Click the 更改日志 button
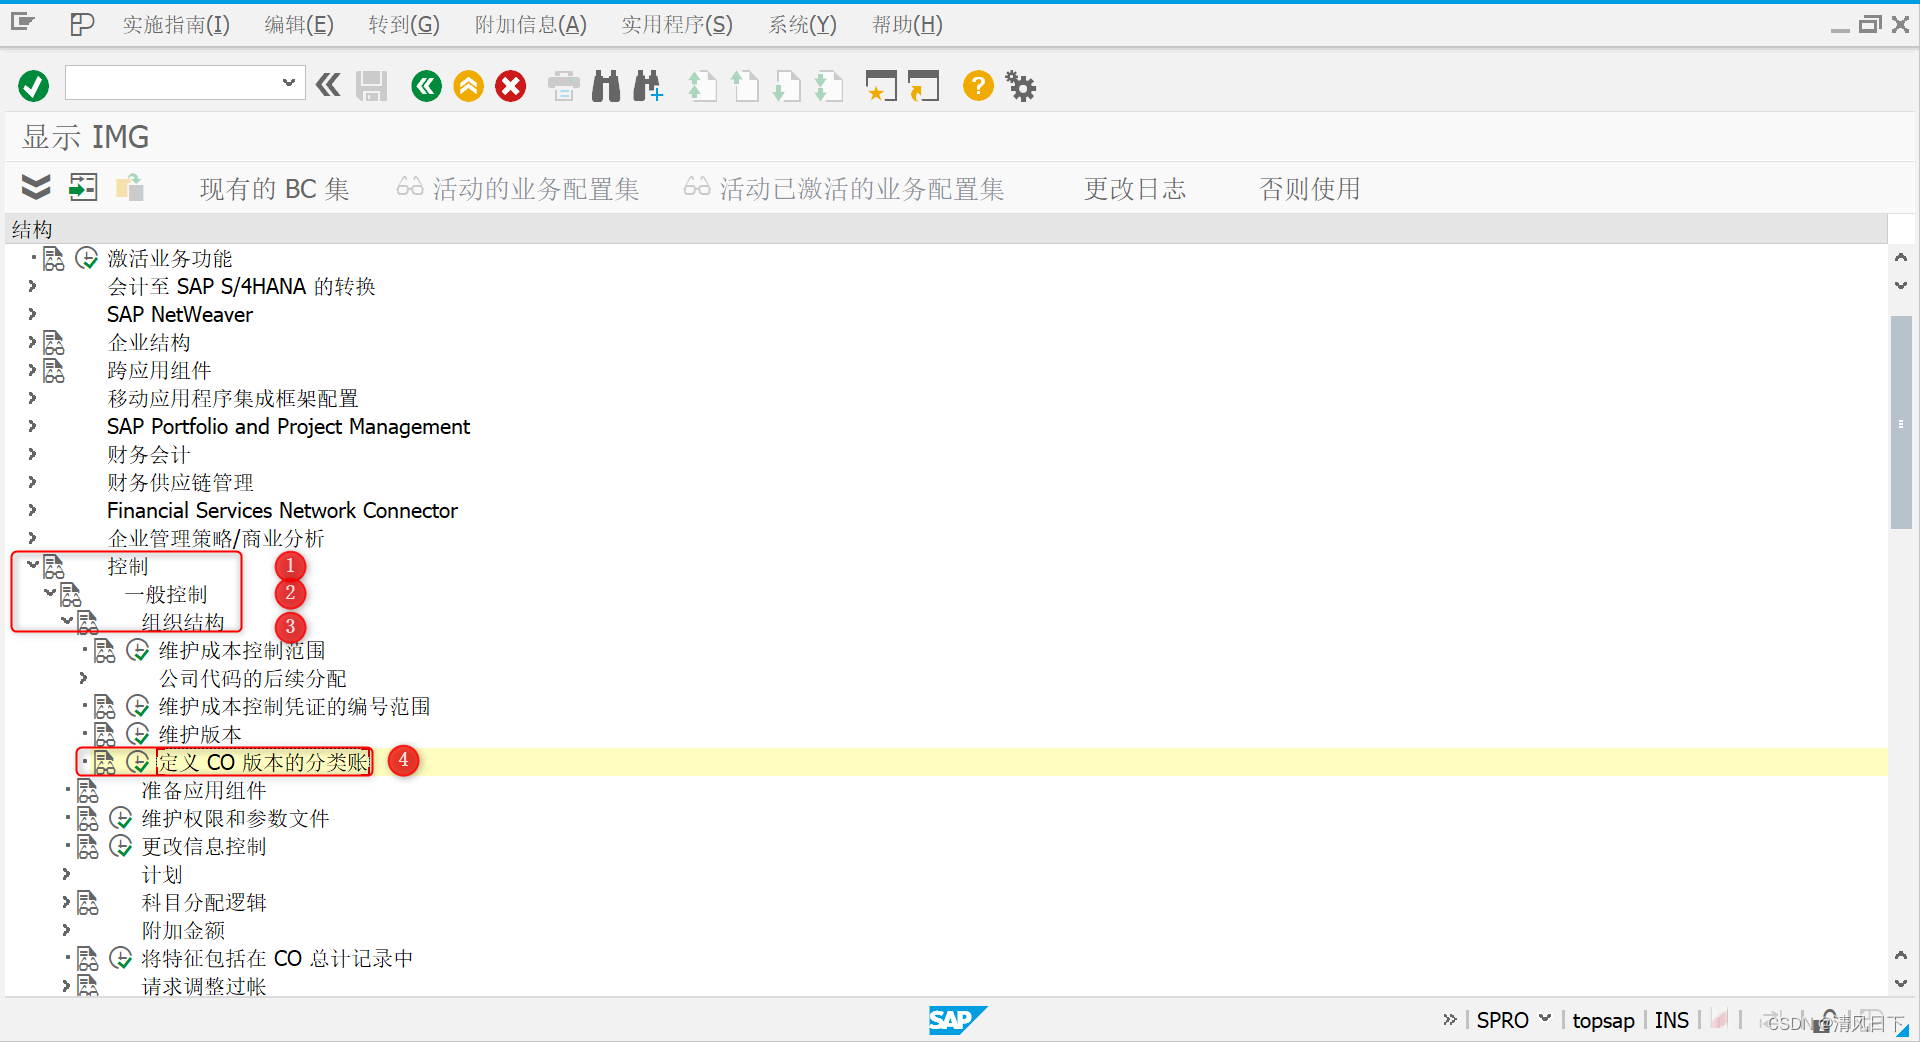 [1134, 188]
